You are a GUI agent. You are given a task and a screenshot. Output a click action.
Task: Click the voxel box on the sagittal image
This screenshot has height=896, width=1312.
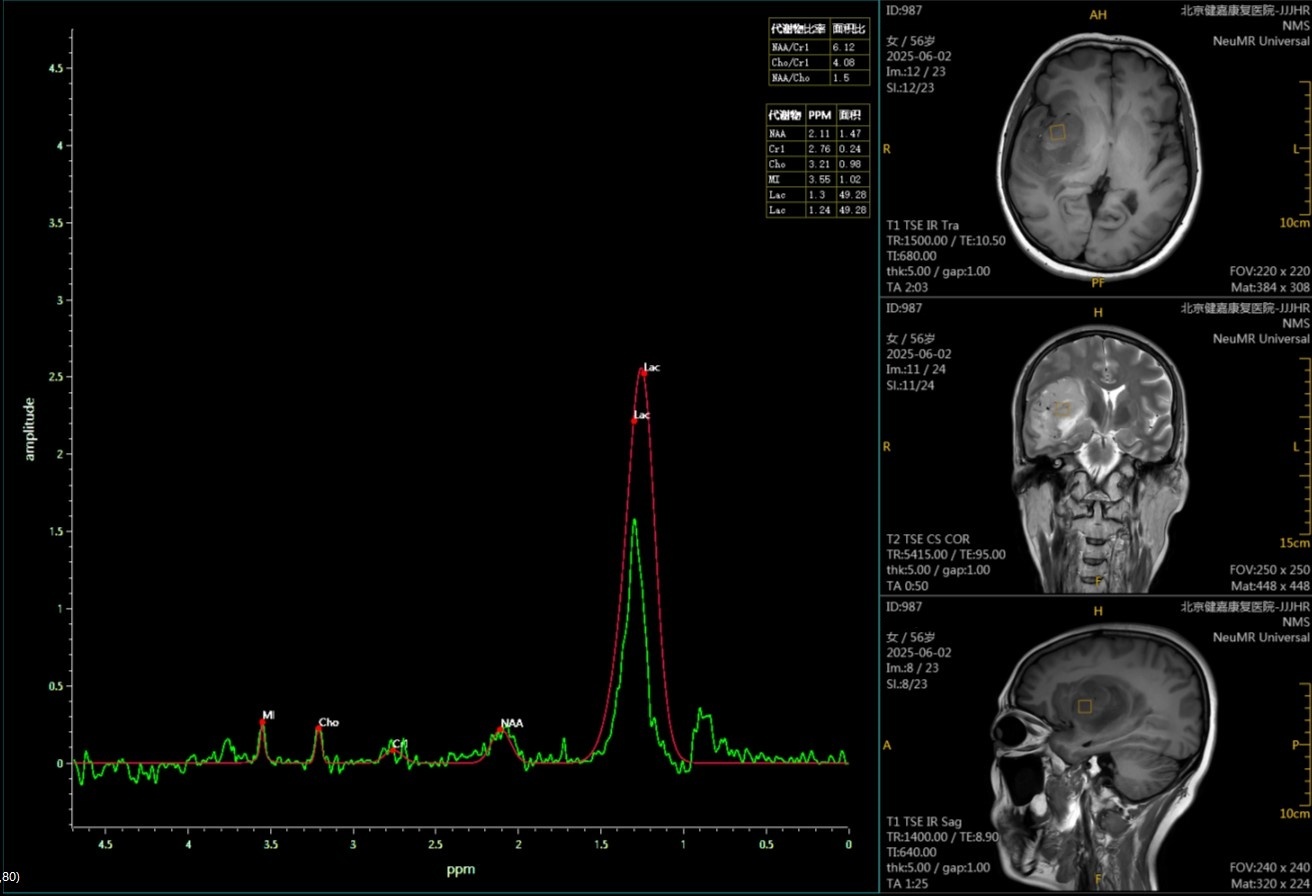click(x=1084, y=706)
